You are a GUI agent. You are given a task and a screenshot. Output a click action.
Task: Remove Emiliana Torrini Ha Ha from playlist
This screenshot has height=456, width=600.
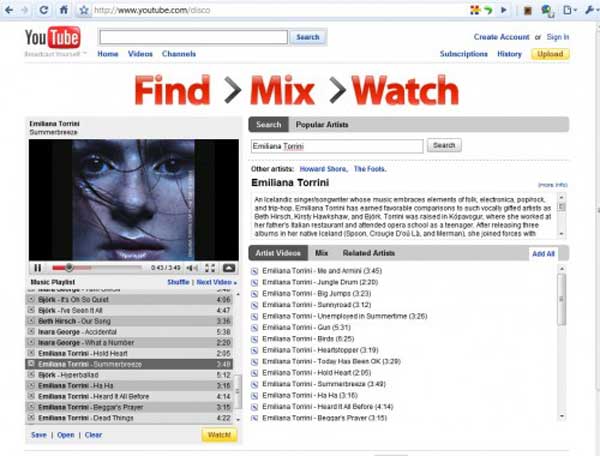(x=31, y=385)
